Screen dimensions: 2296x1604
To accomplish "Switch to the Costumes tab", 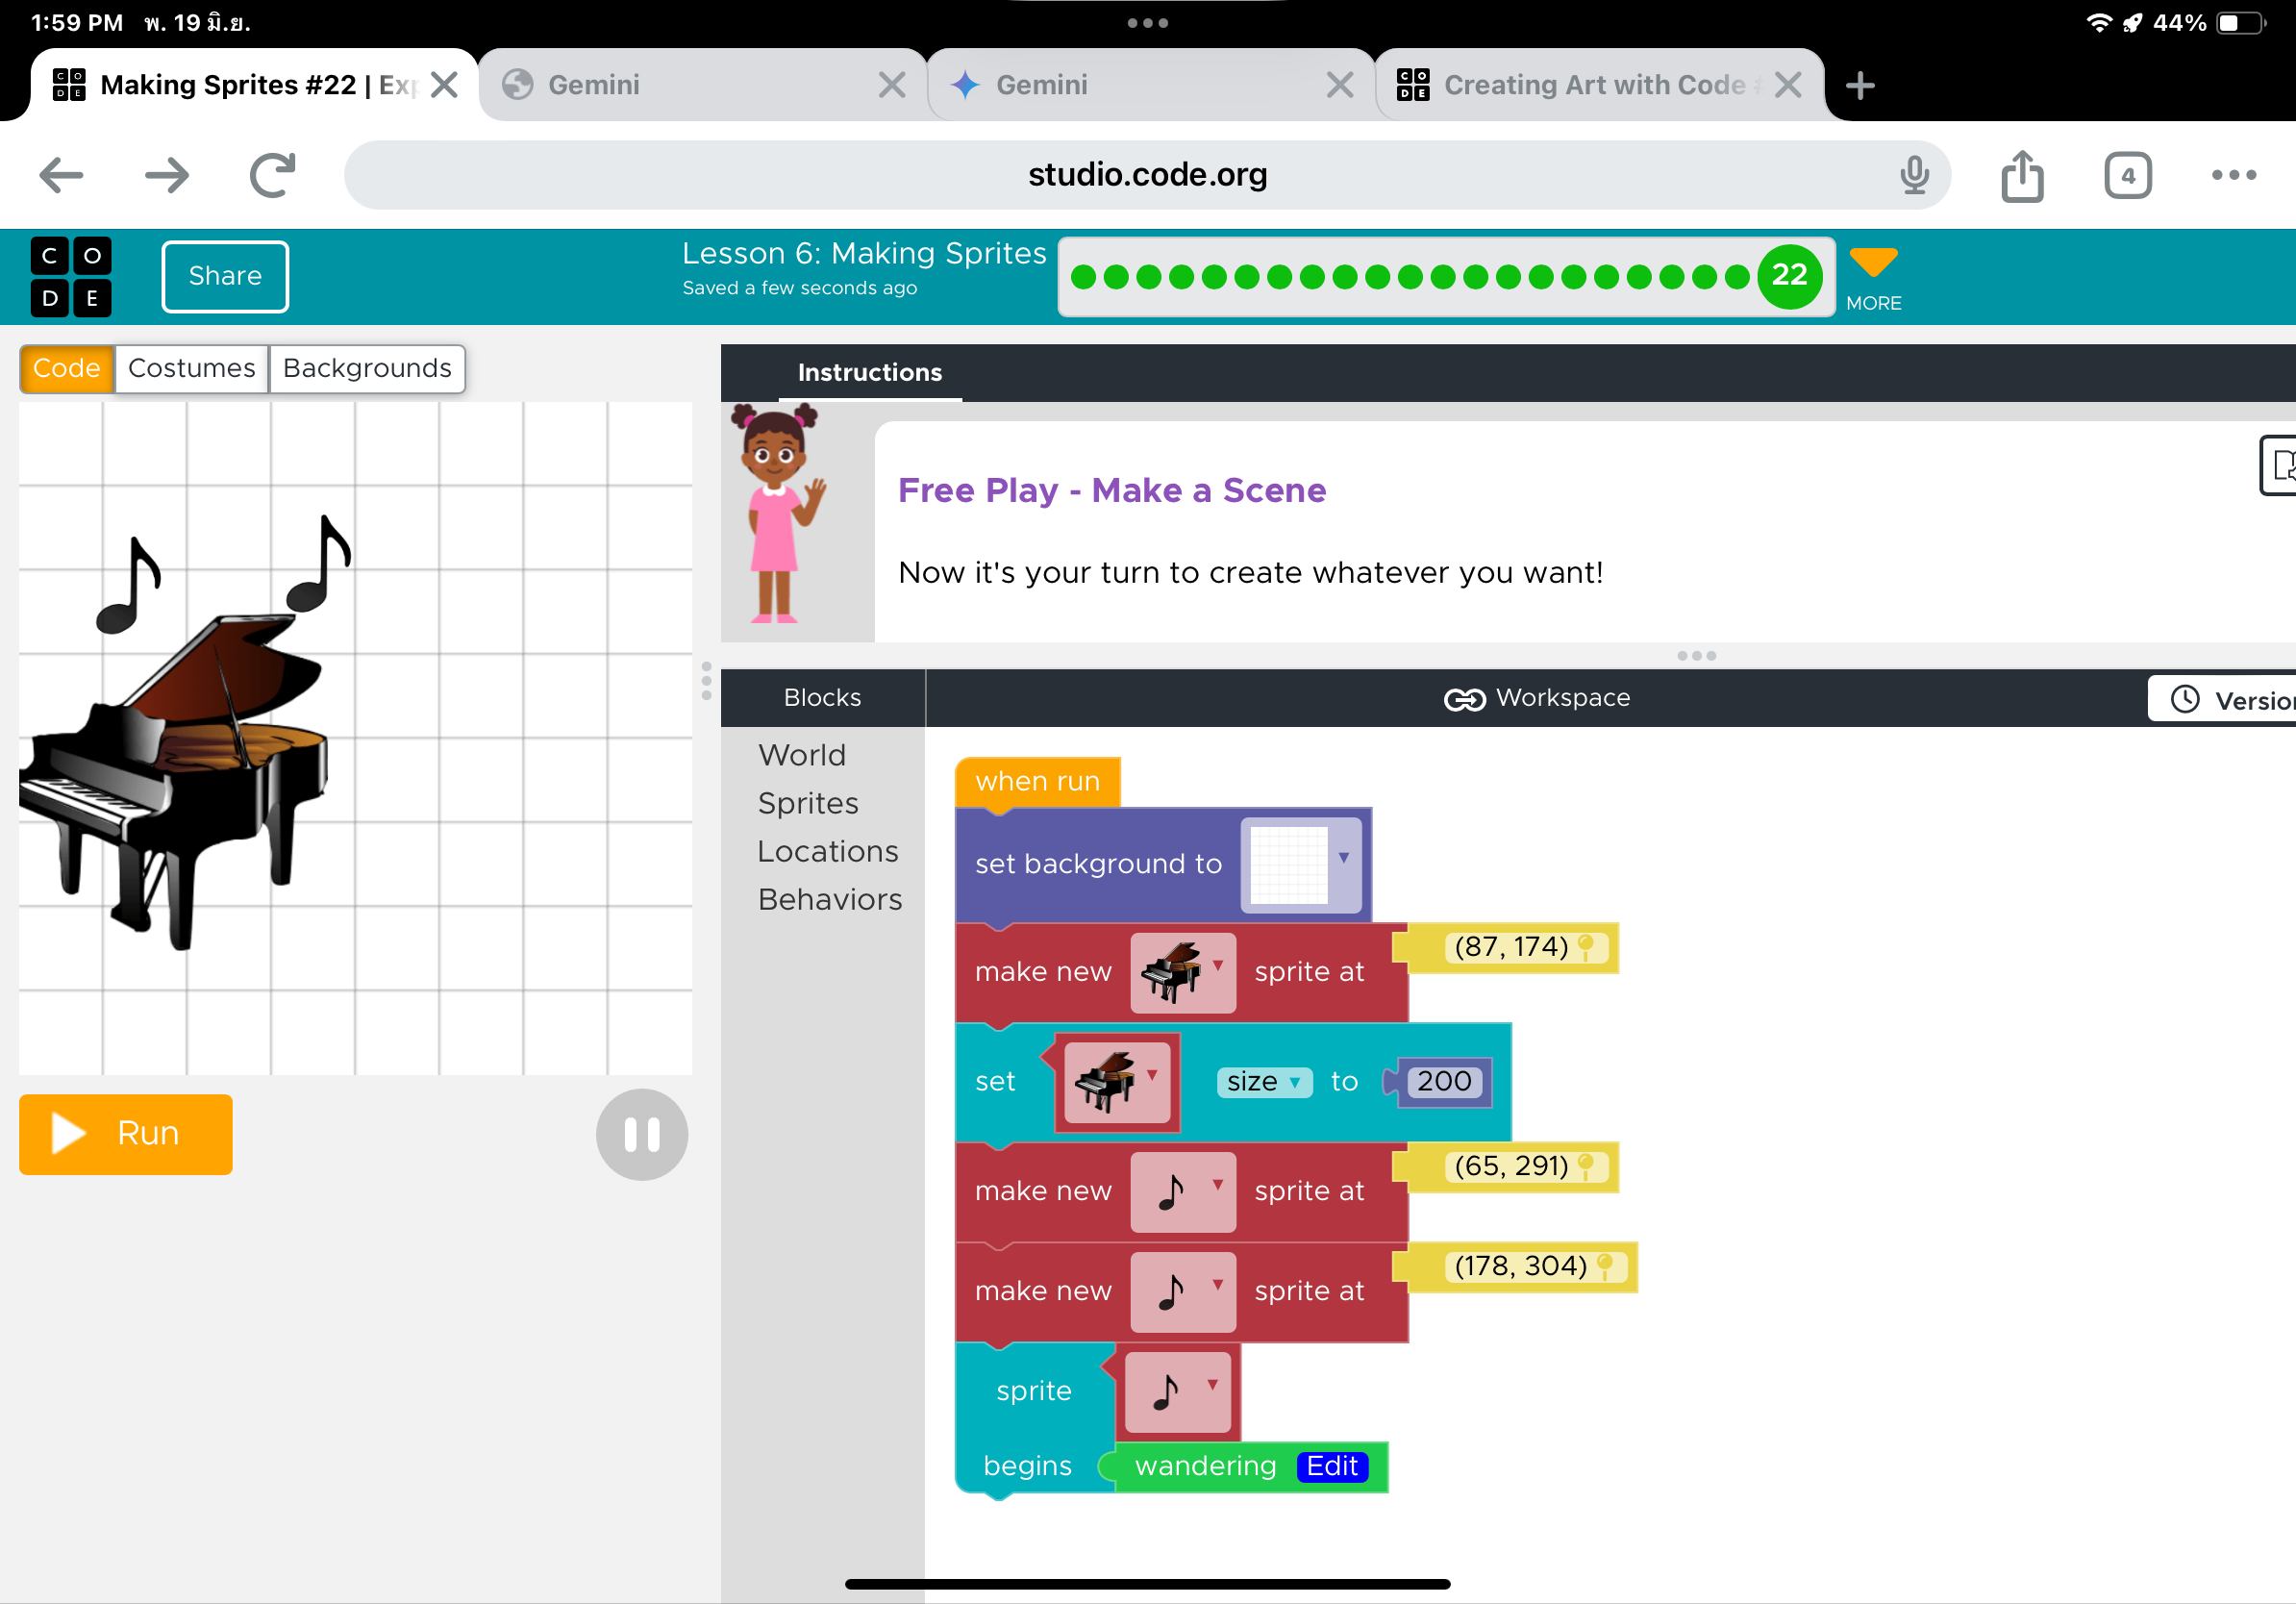I will (x=191, y=369).
